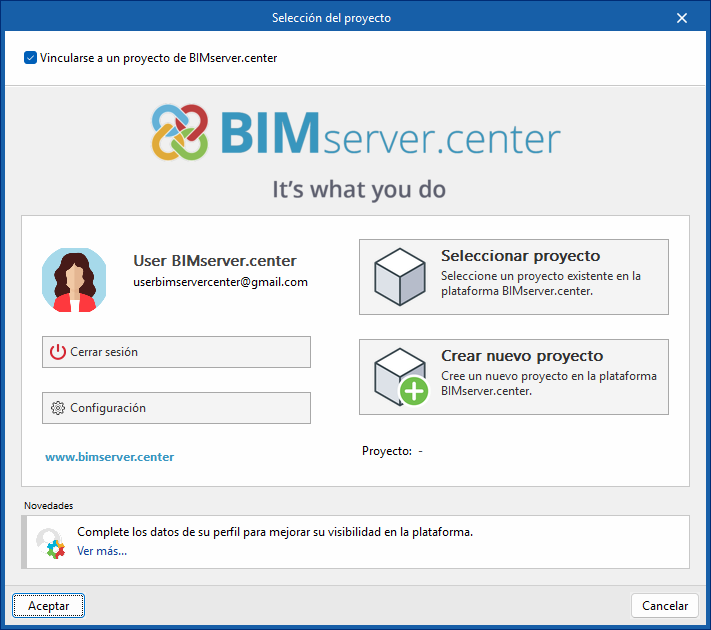
Task: Confirm with the Aceptar button
Action: pyautogui.click(x=49, y=606)
